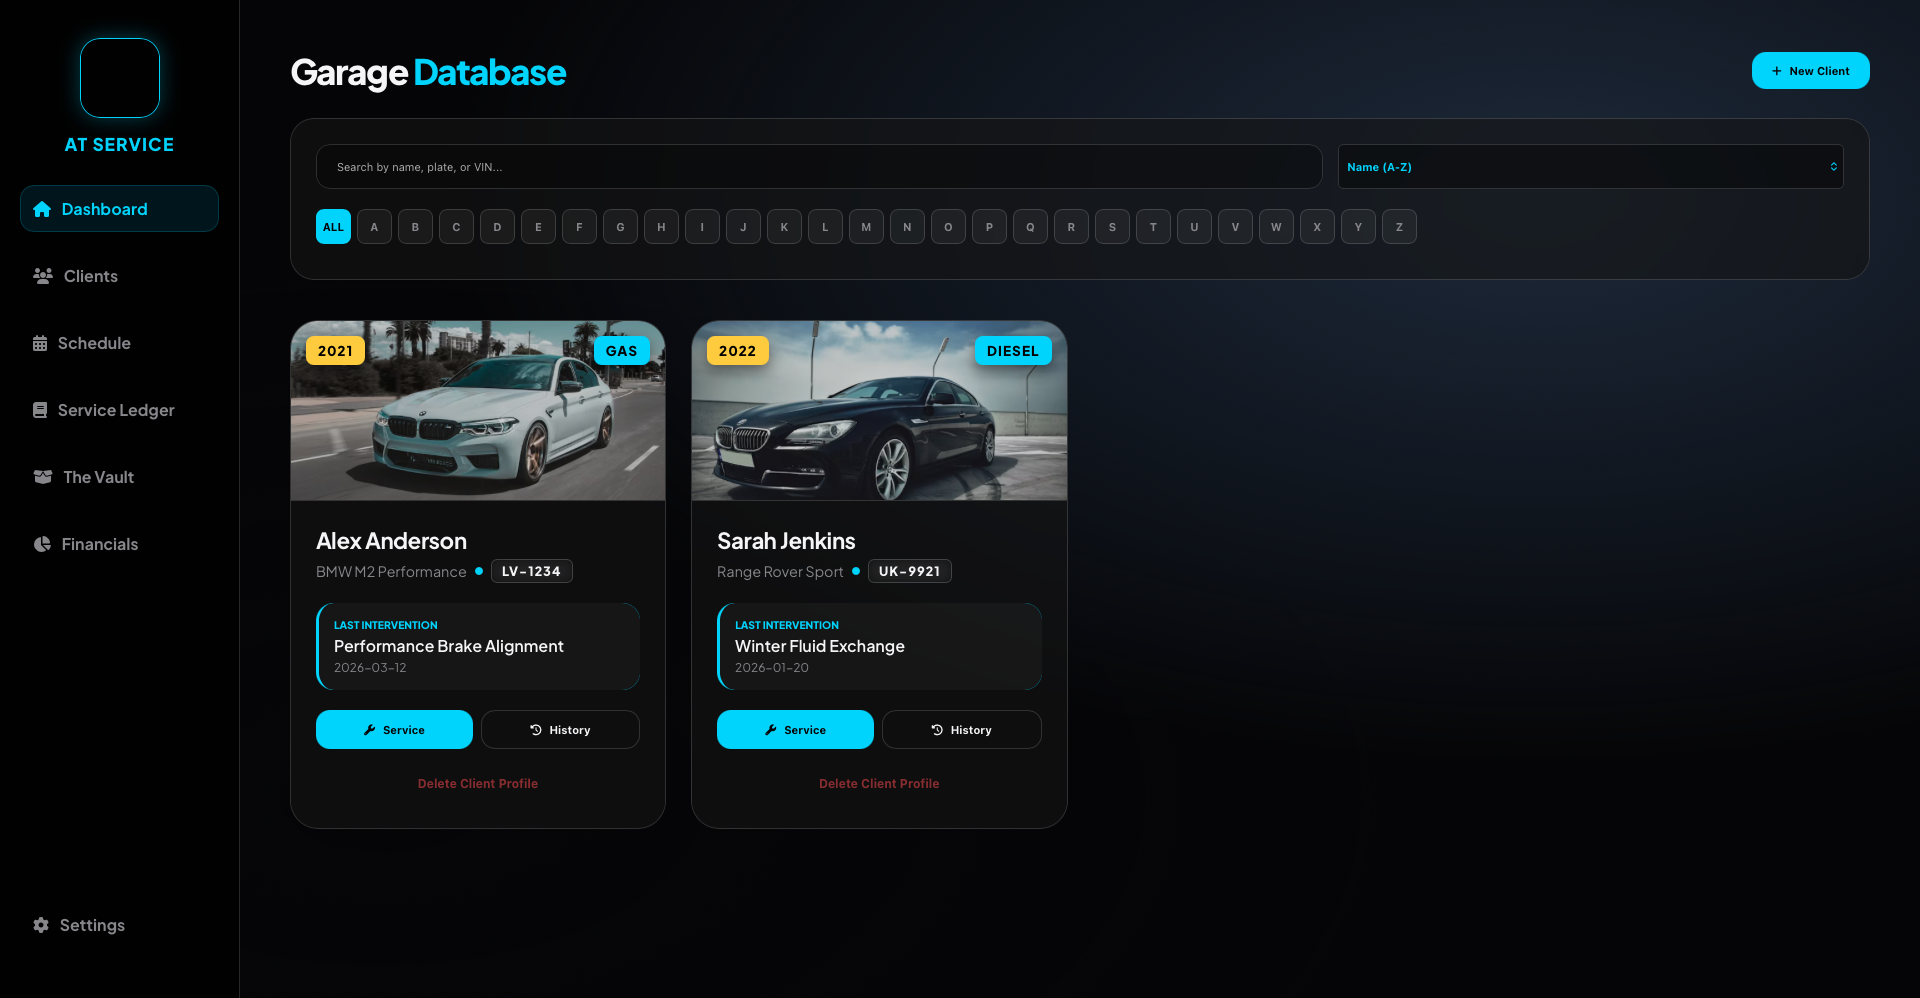The width and height of the screenshot is (1920, 998).
Task: Click the Service Ledger book icon
Action: click(40, 410)
